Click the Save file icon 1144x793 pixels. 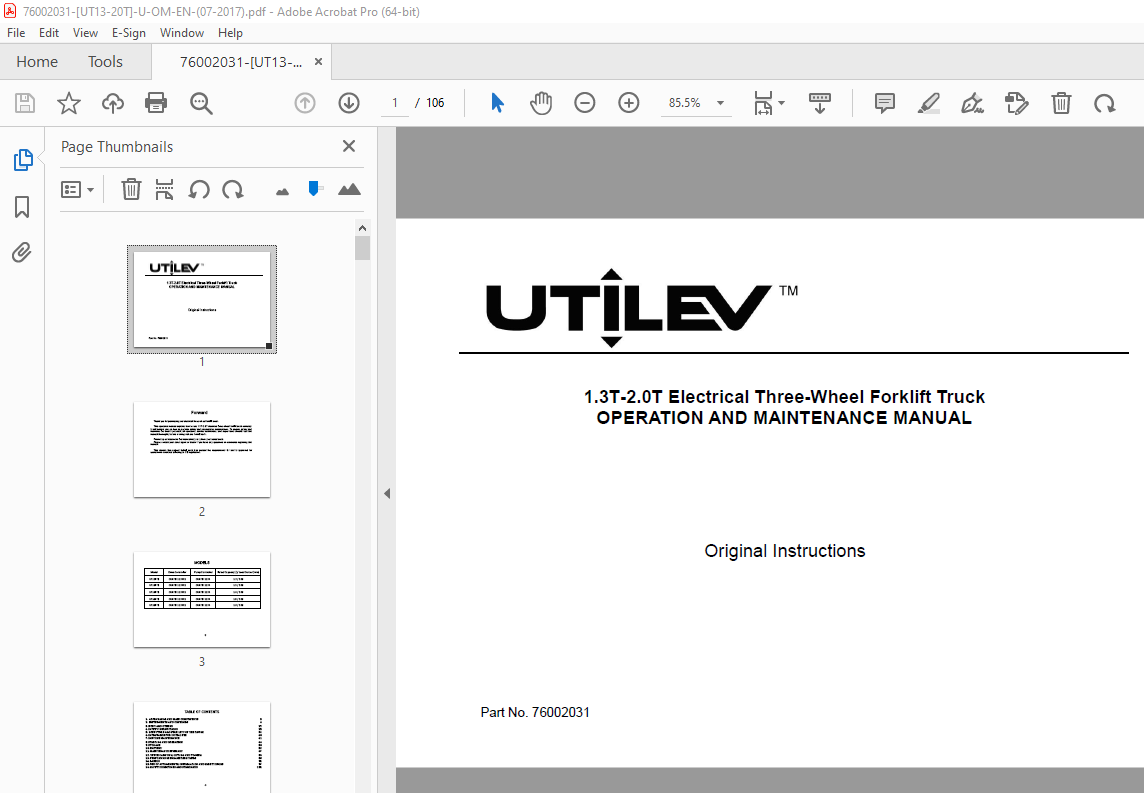25,103
